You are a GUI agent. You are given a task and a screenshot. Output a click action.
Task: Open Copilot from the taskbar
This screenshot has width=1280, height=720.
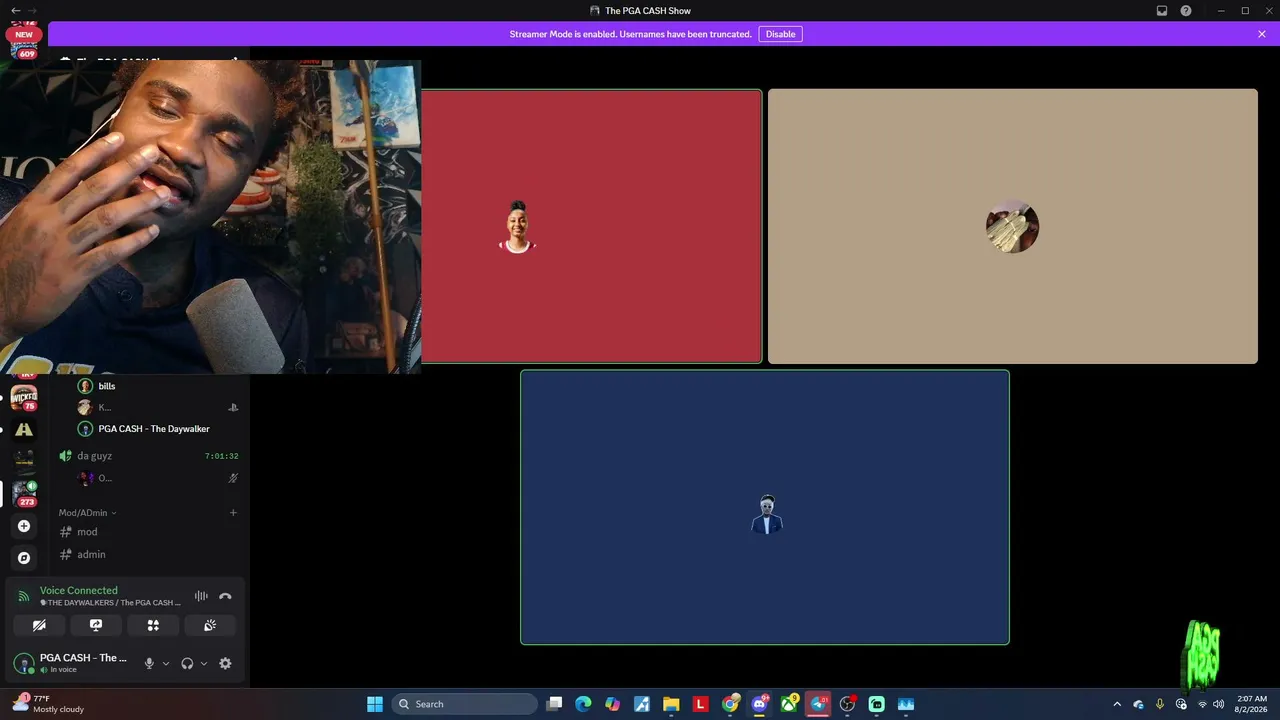click(x=612, y=704)
